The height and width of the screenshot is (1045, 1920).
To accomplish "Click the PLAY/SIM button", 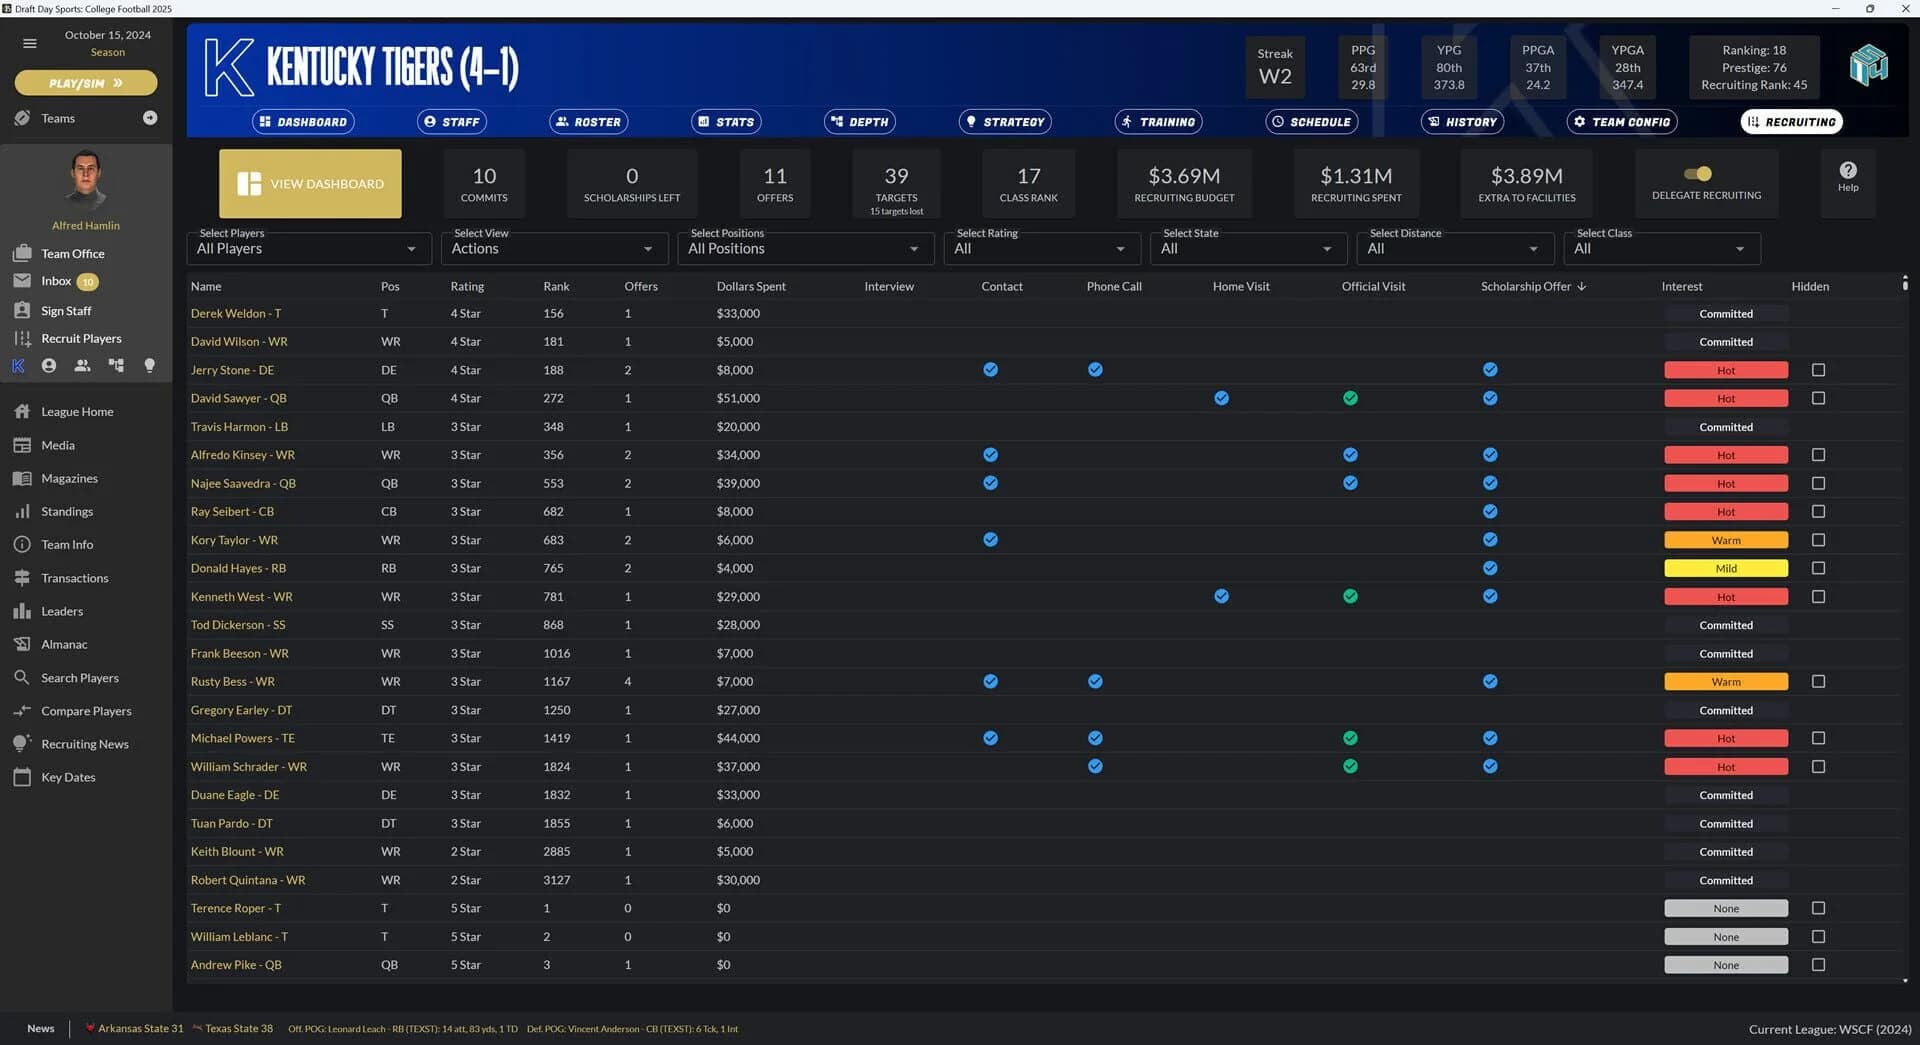I will pos(85,82).
